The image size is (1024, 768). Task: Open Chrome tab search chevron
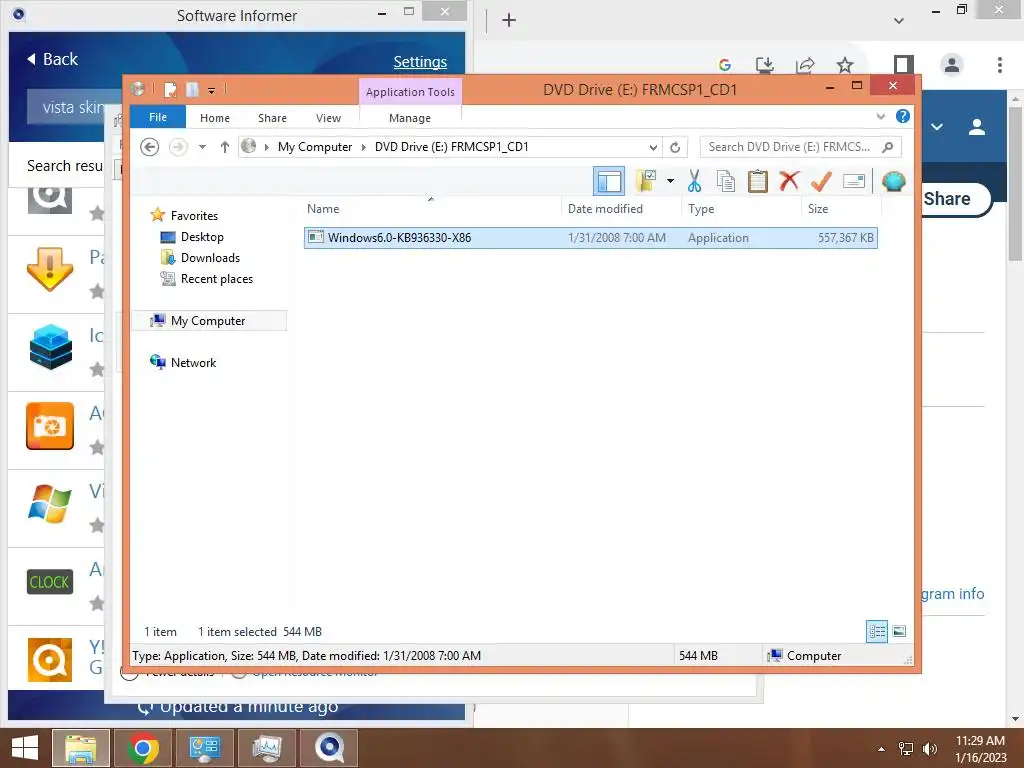(899, 21)
